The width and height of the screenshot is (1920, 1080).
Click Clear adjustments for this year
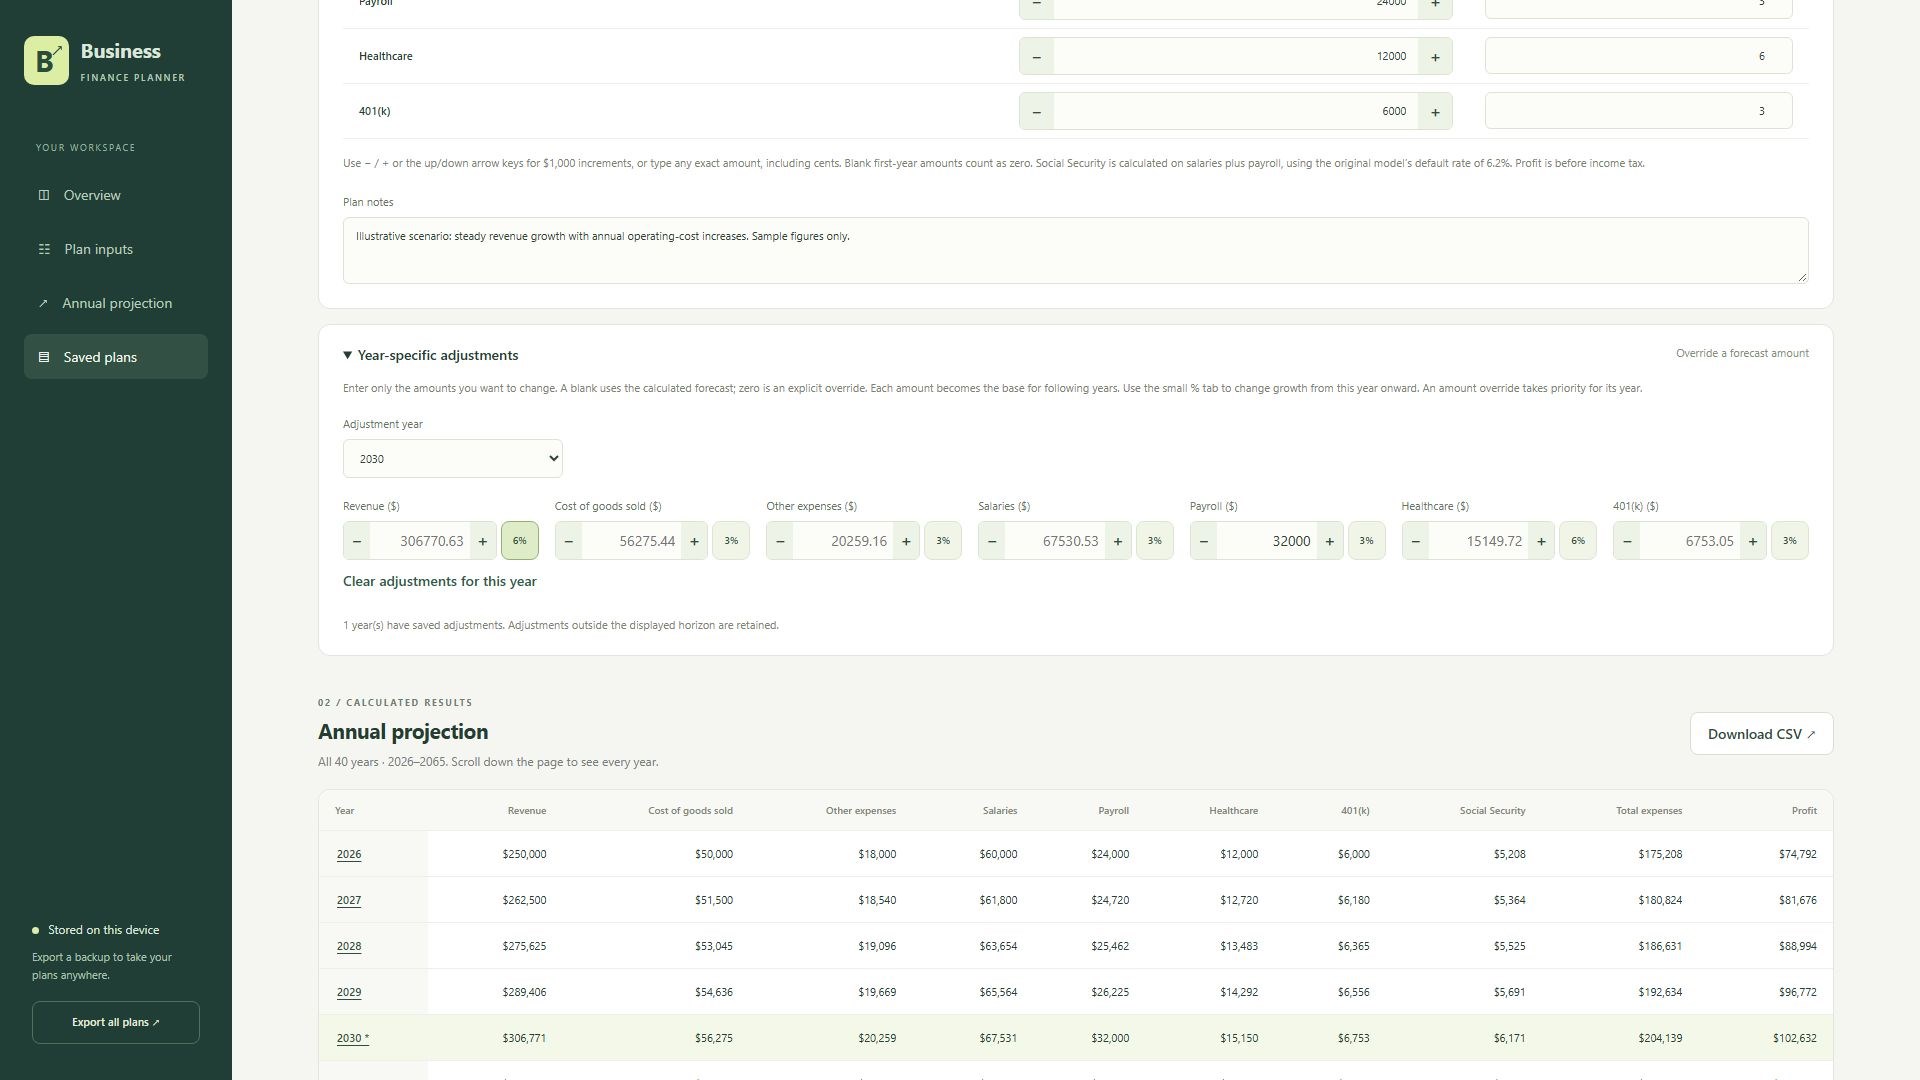[x=440, y=582]
